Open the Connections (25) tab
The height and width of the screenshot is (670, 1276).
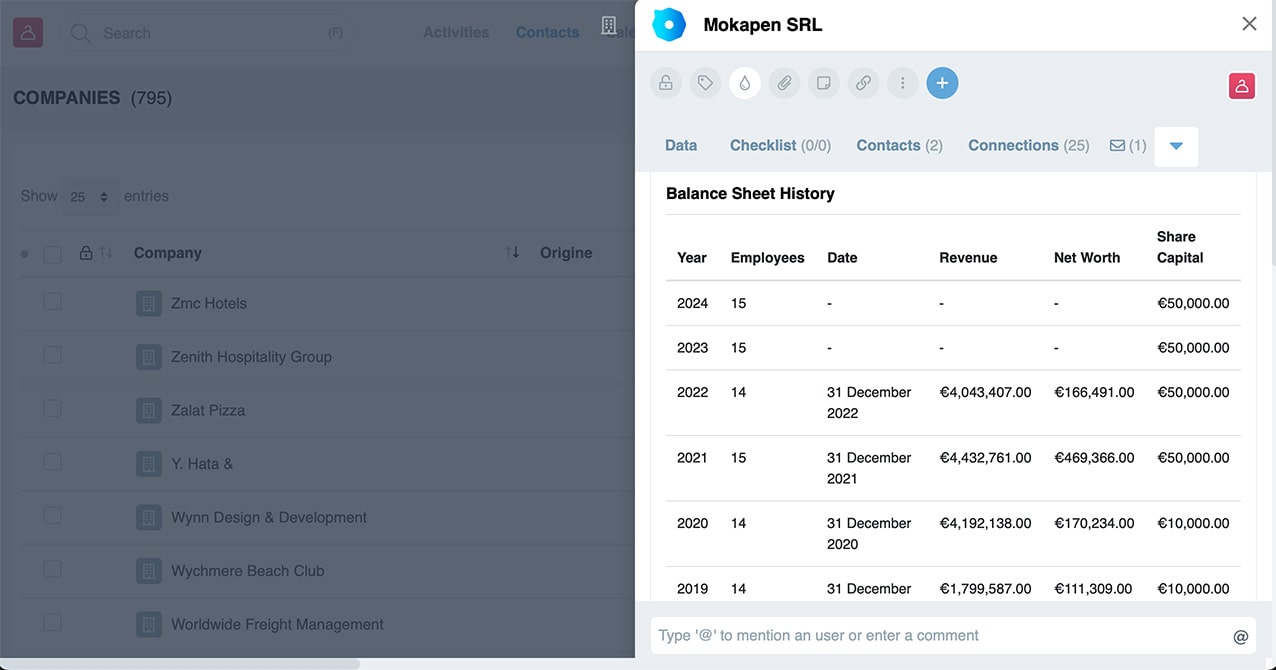tap(1028, 146)
